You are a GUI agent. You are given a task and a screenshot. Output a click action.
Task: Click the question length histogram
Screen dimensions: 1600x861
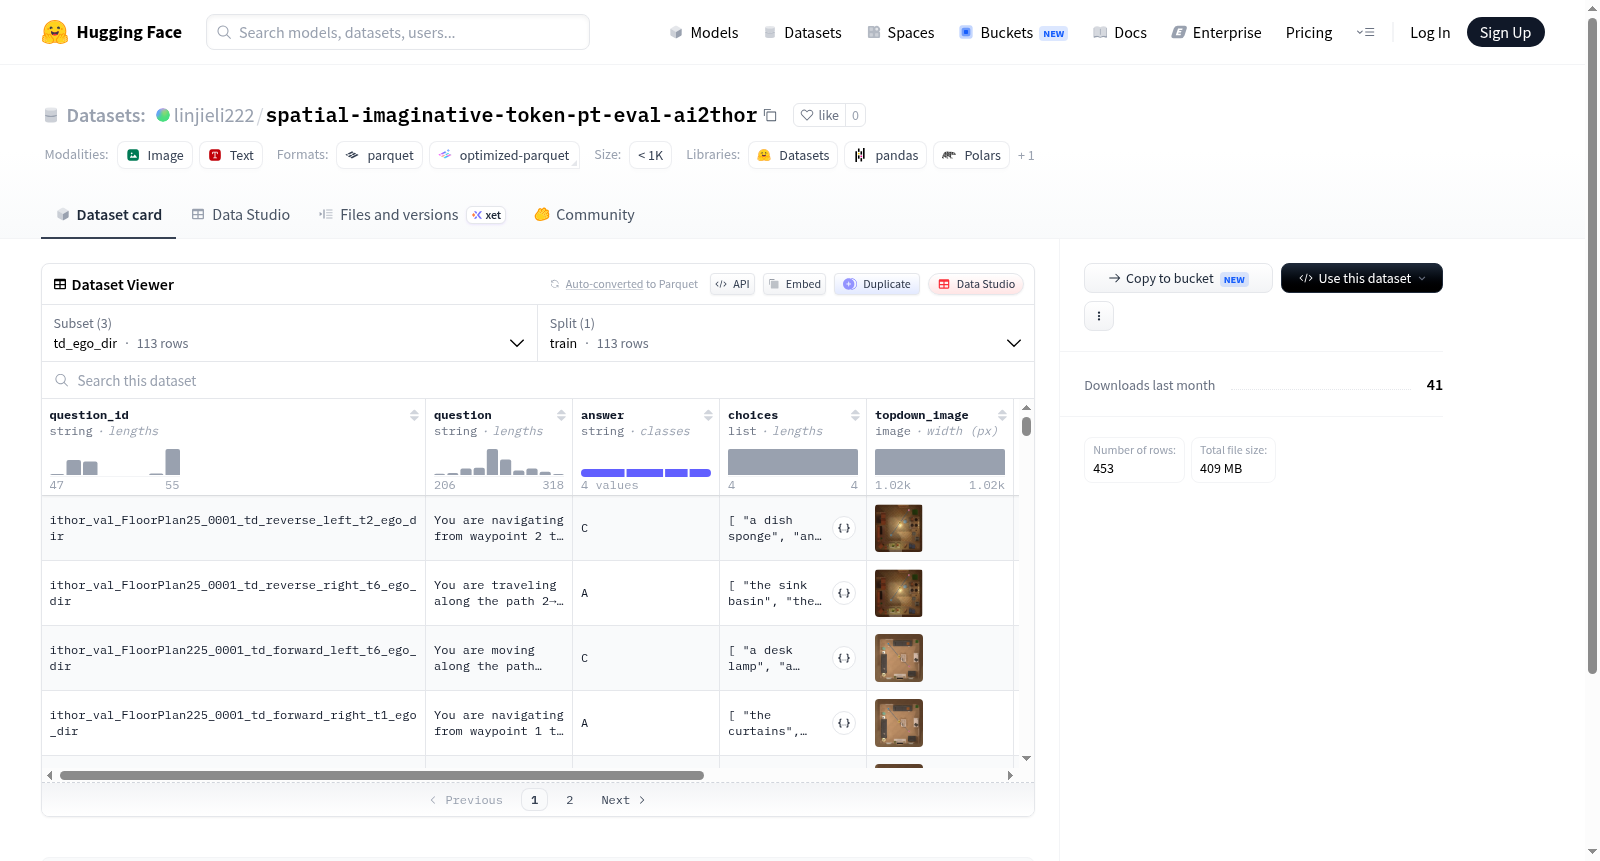click(x=499, y=461)
